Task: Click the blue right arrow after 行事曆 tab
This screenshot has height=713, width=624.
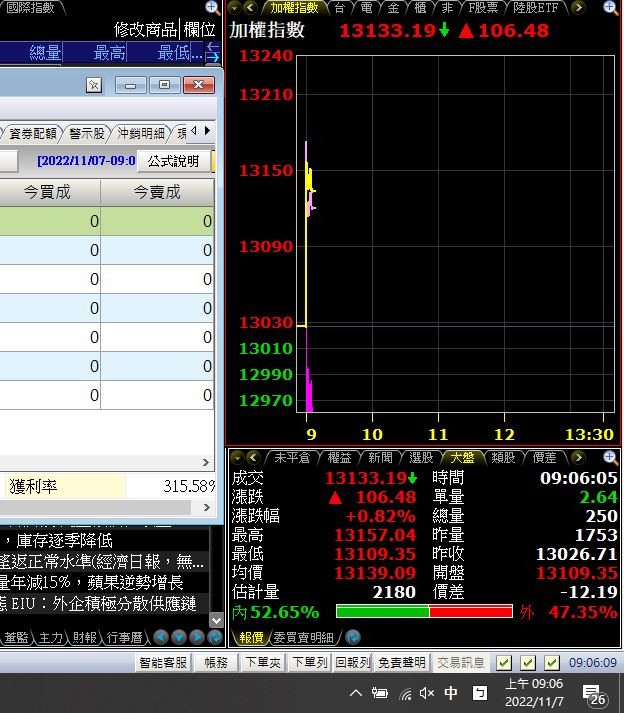Action: click(196, 637)
